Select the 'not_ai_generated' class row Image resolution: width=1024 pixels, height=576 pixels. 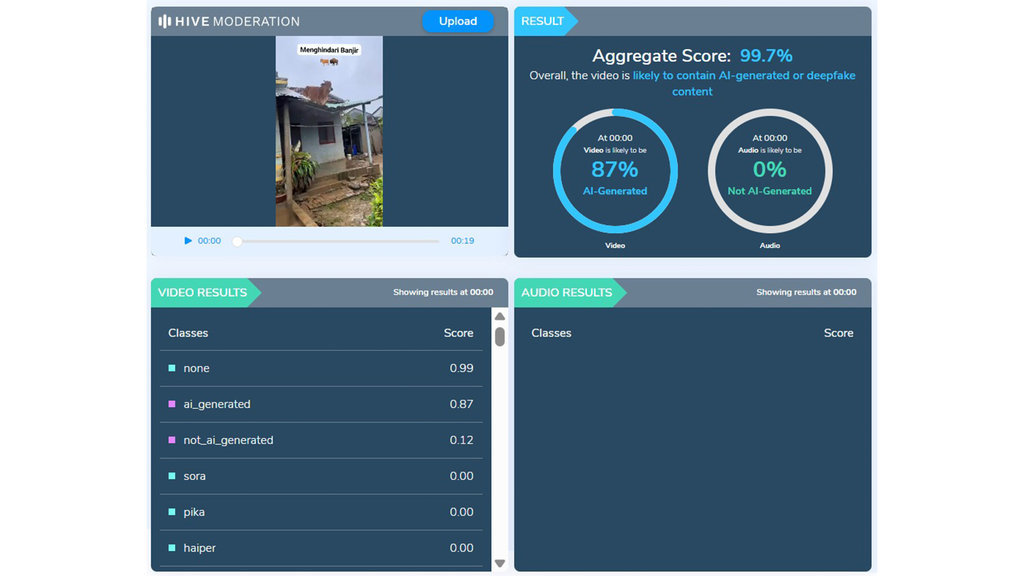[321, 440]
